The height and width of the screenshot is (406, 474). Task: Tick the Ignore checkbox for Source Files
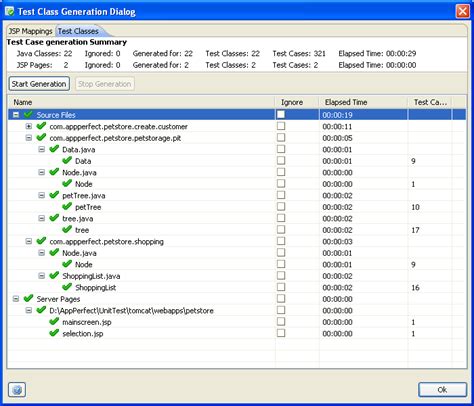click(281, 114)
